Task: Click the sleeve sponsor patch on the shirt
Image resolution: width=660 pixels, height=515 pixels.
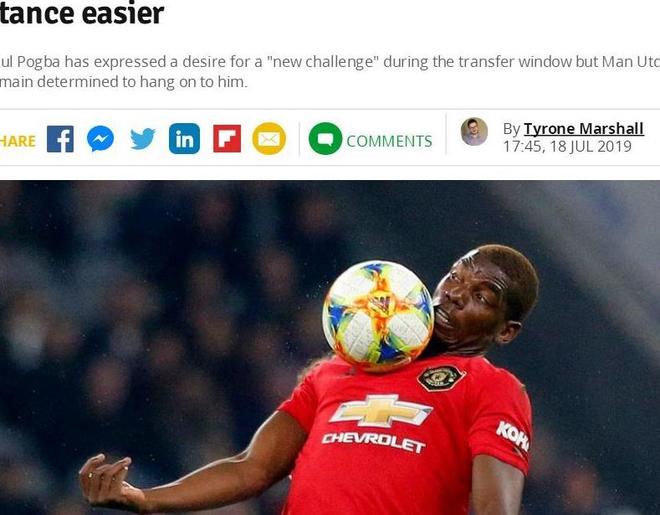Action: click(513, 435)
